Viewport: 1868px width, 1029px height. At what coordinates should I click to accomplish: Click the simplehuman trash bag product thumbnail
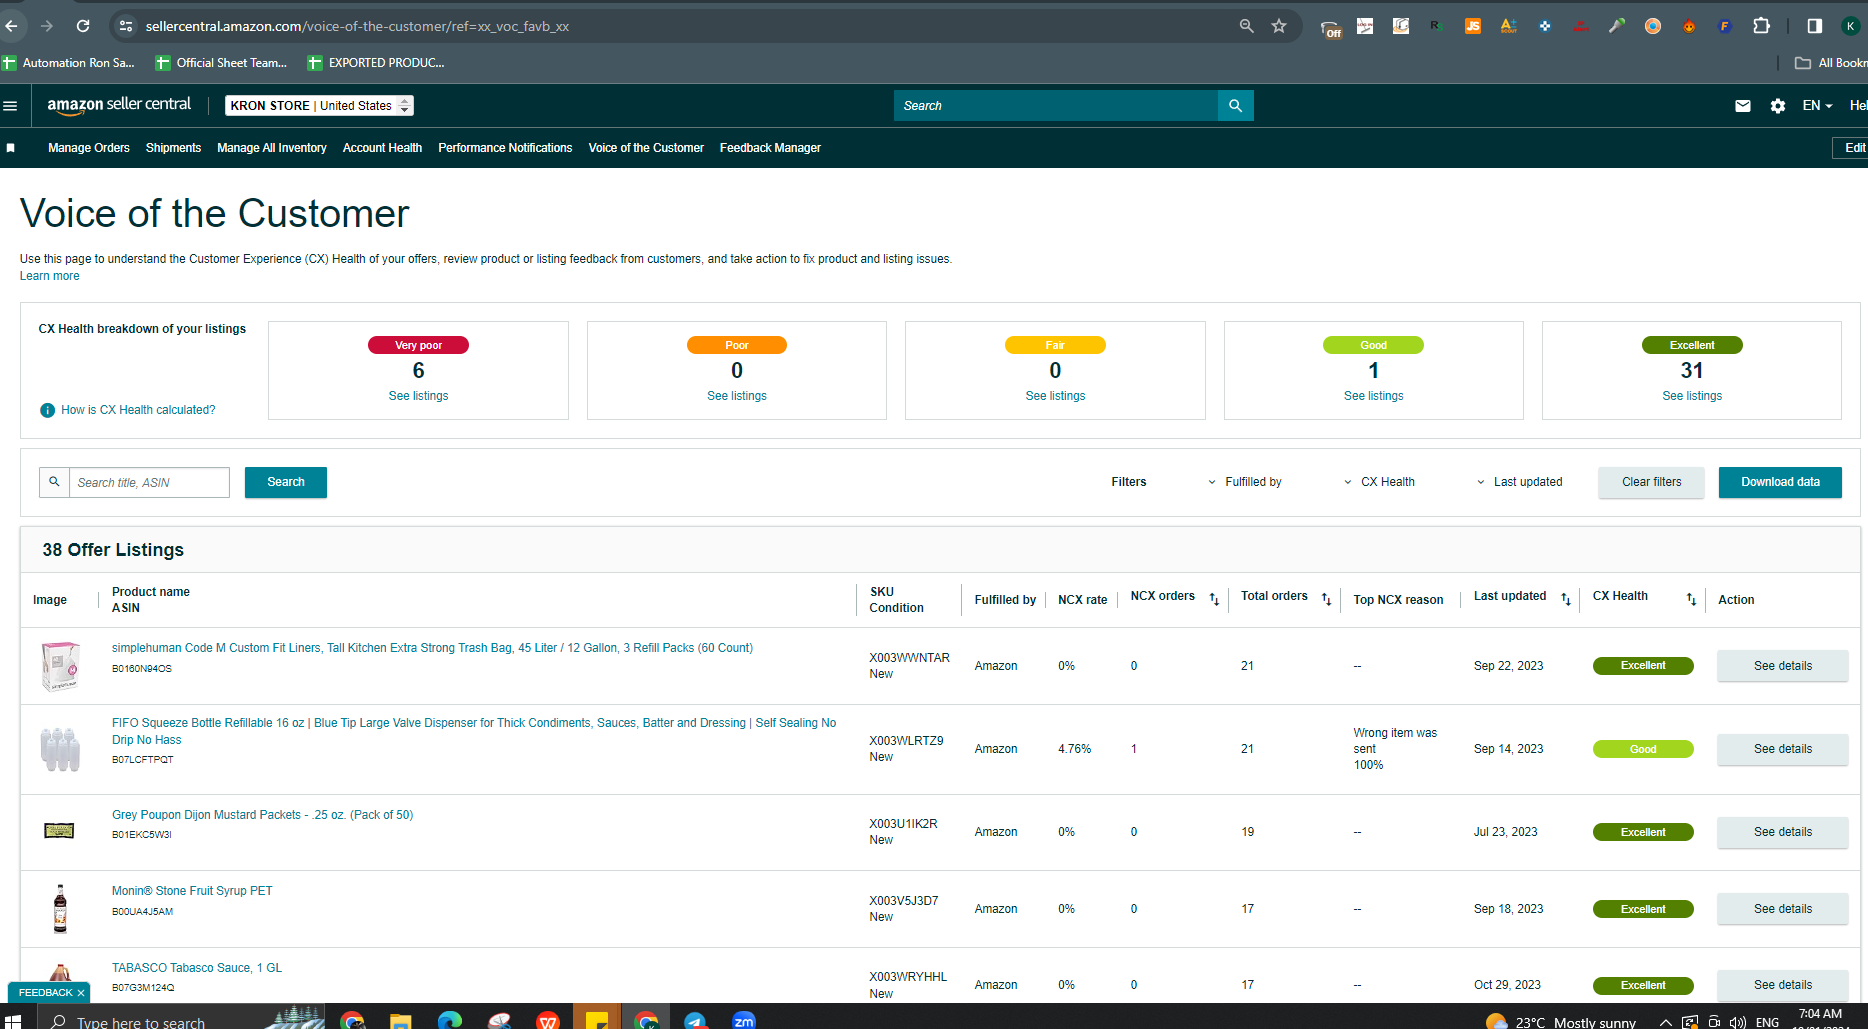click(60, 666)
